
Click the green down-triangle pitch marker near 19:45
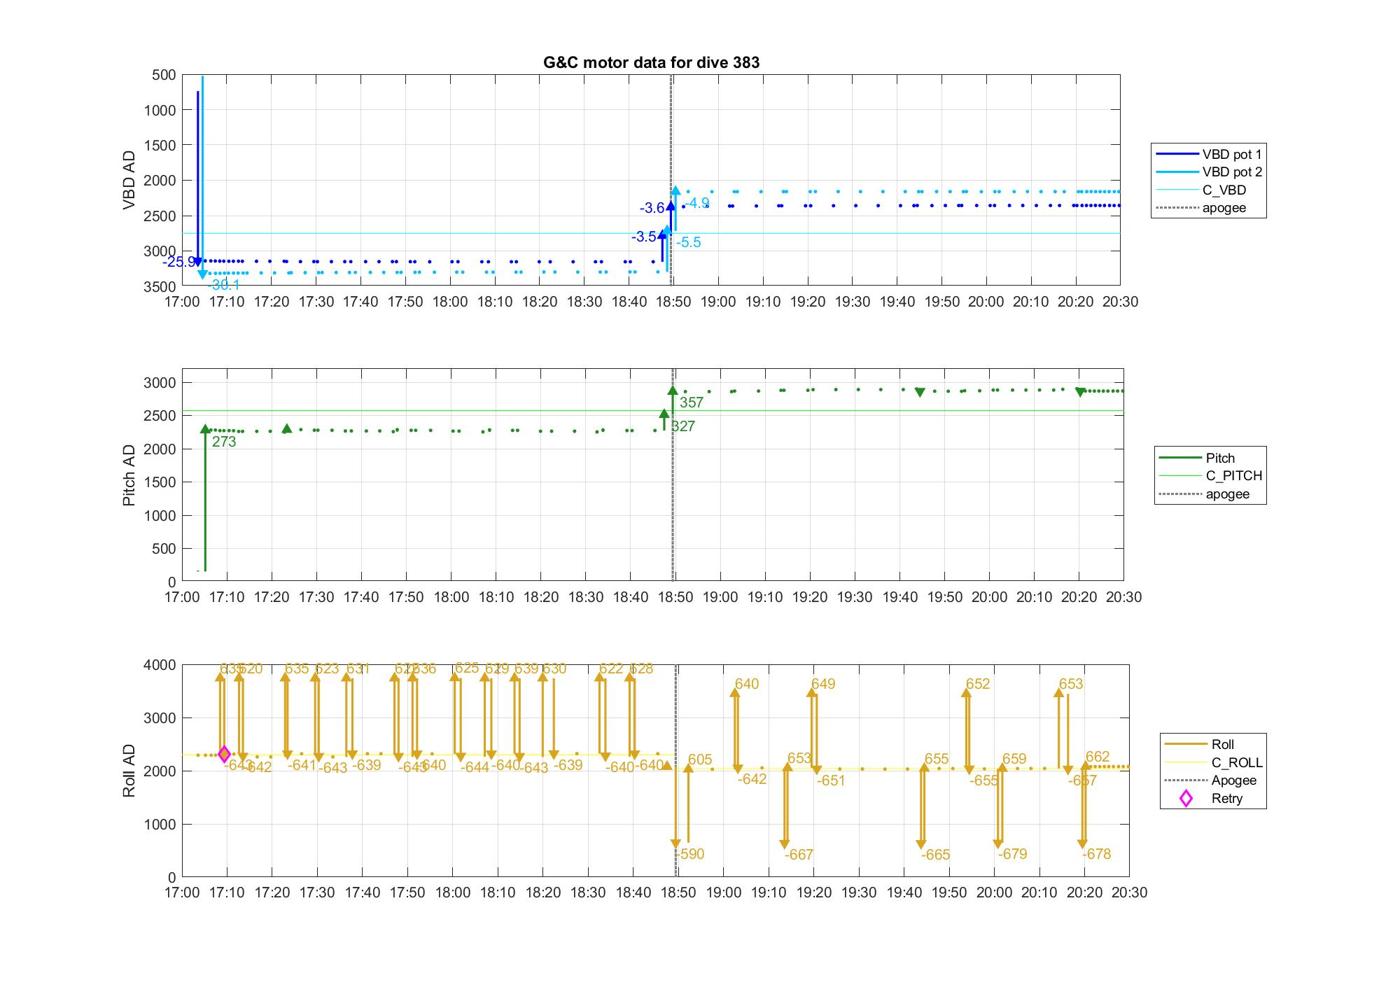coord(920,393)
